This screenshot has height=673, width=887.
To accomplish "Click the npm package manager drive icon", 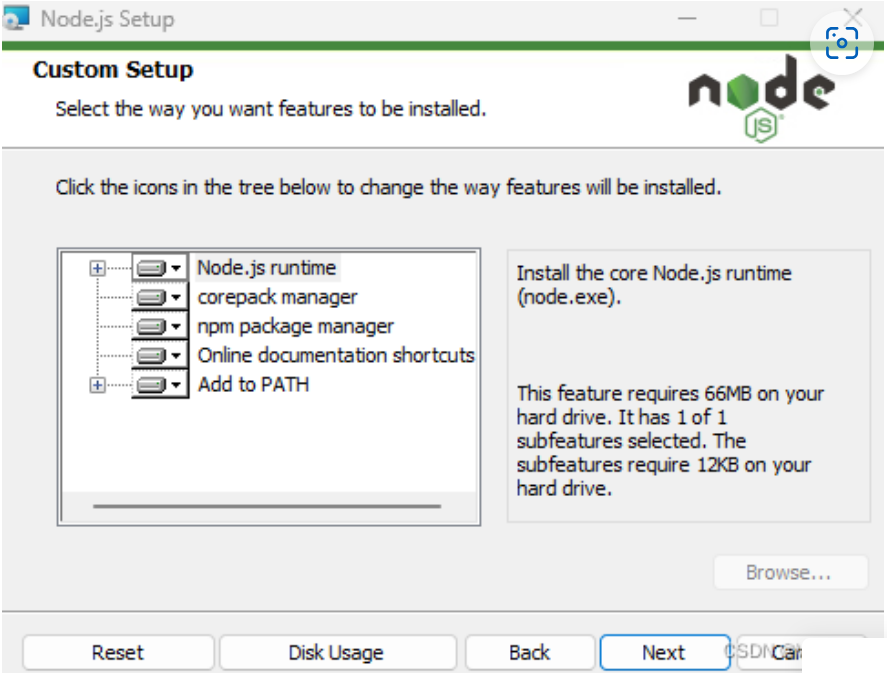I will [x=151, y=327].
